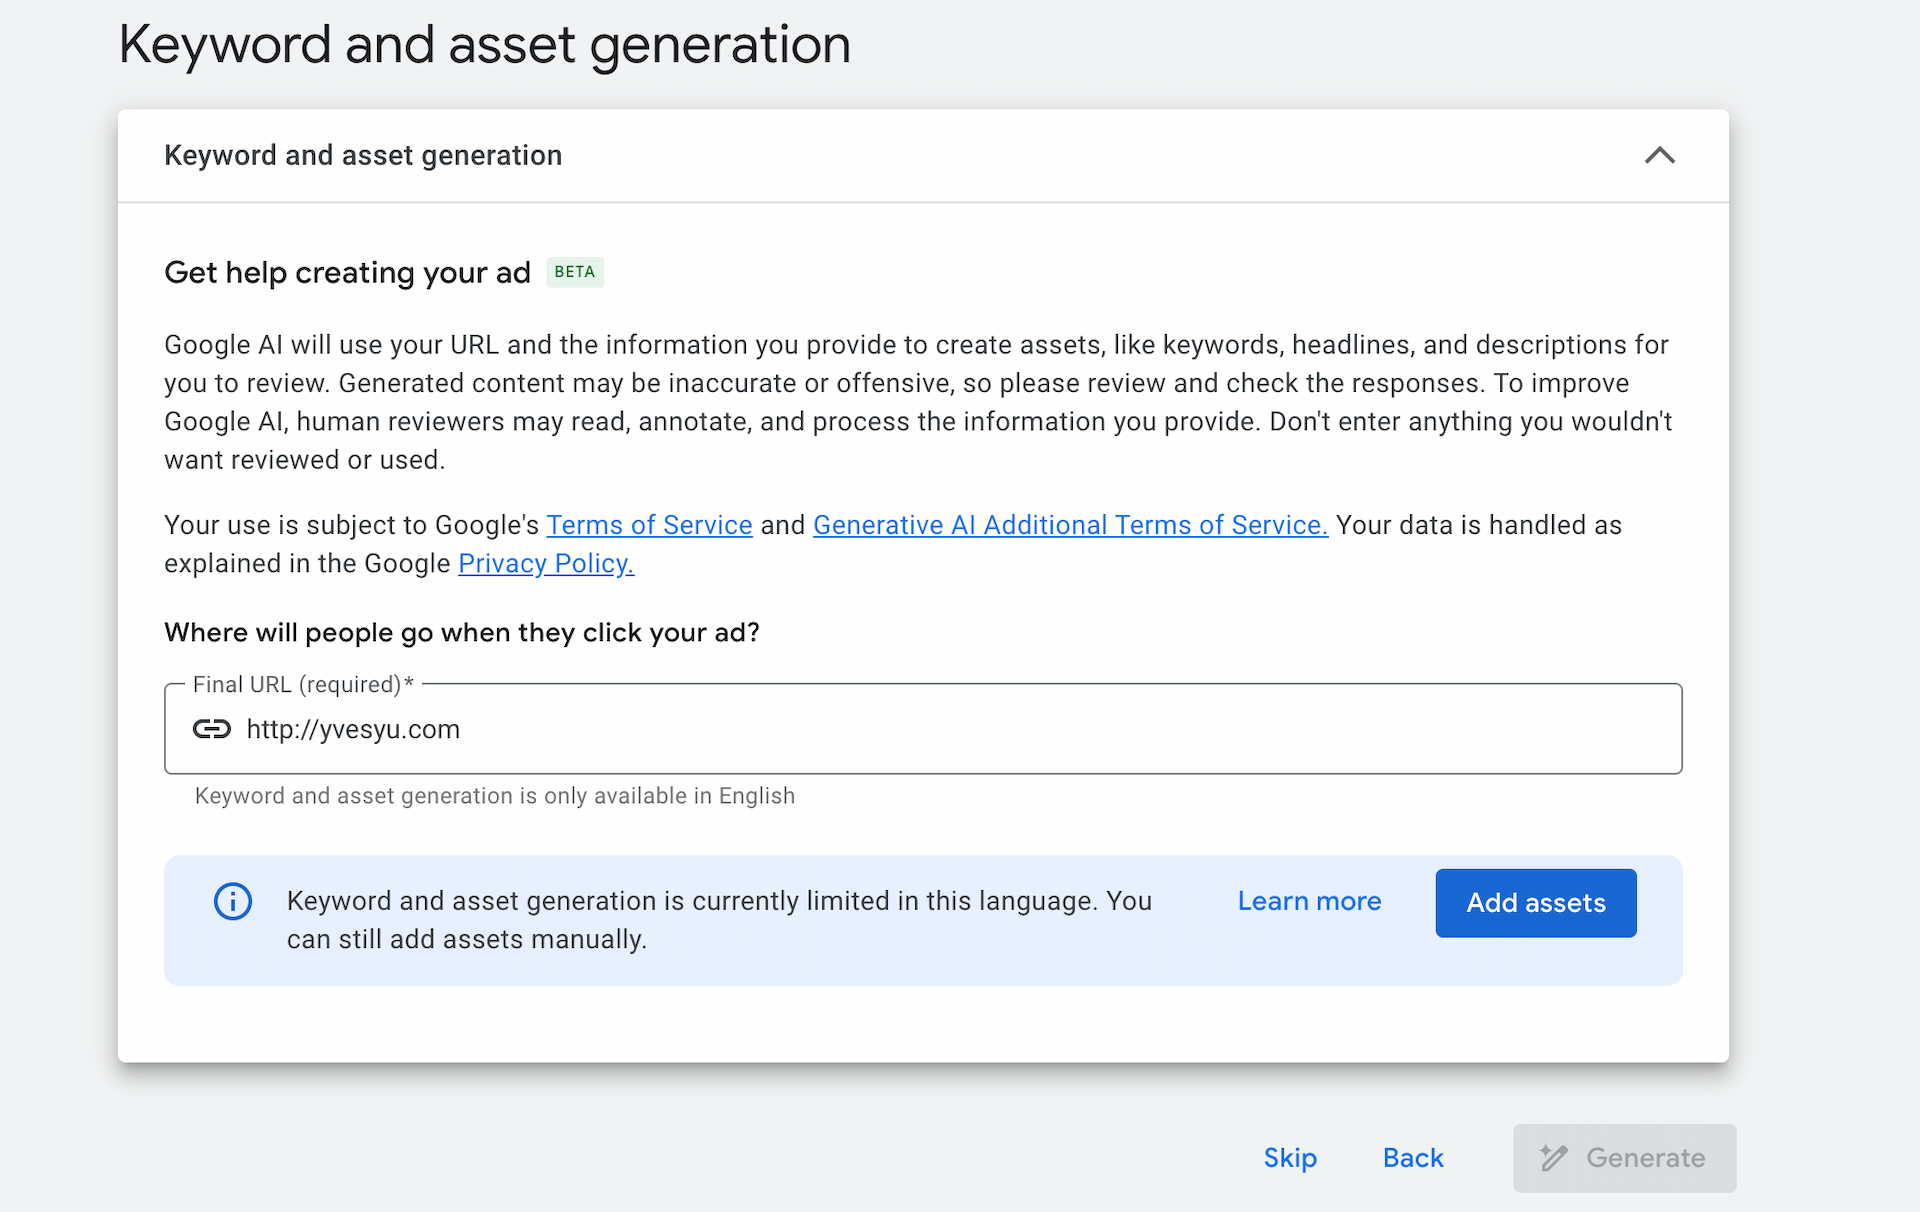Image resolution: width=1920 pixels, height=1212 pixels.
Task: Click the 'Keyword and asset generation' panel header title
Action: [x=363, y=156]
